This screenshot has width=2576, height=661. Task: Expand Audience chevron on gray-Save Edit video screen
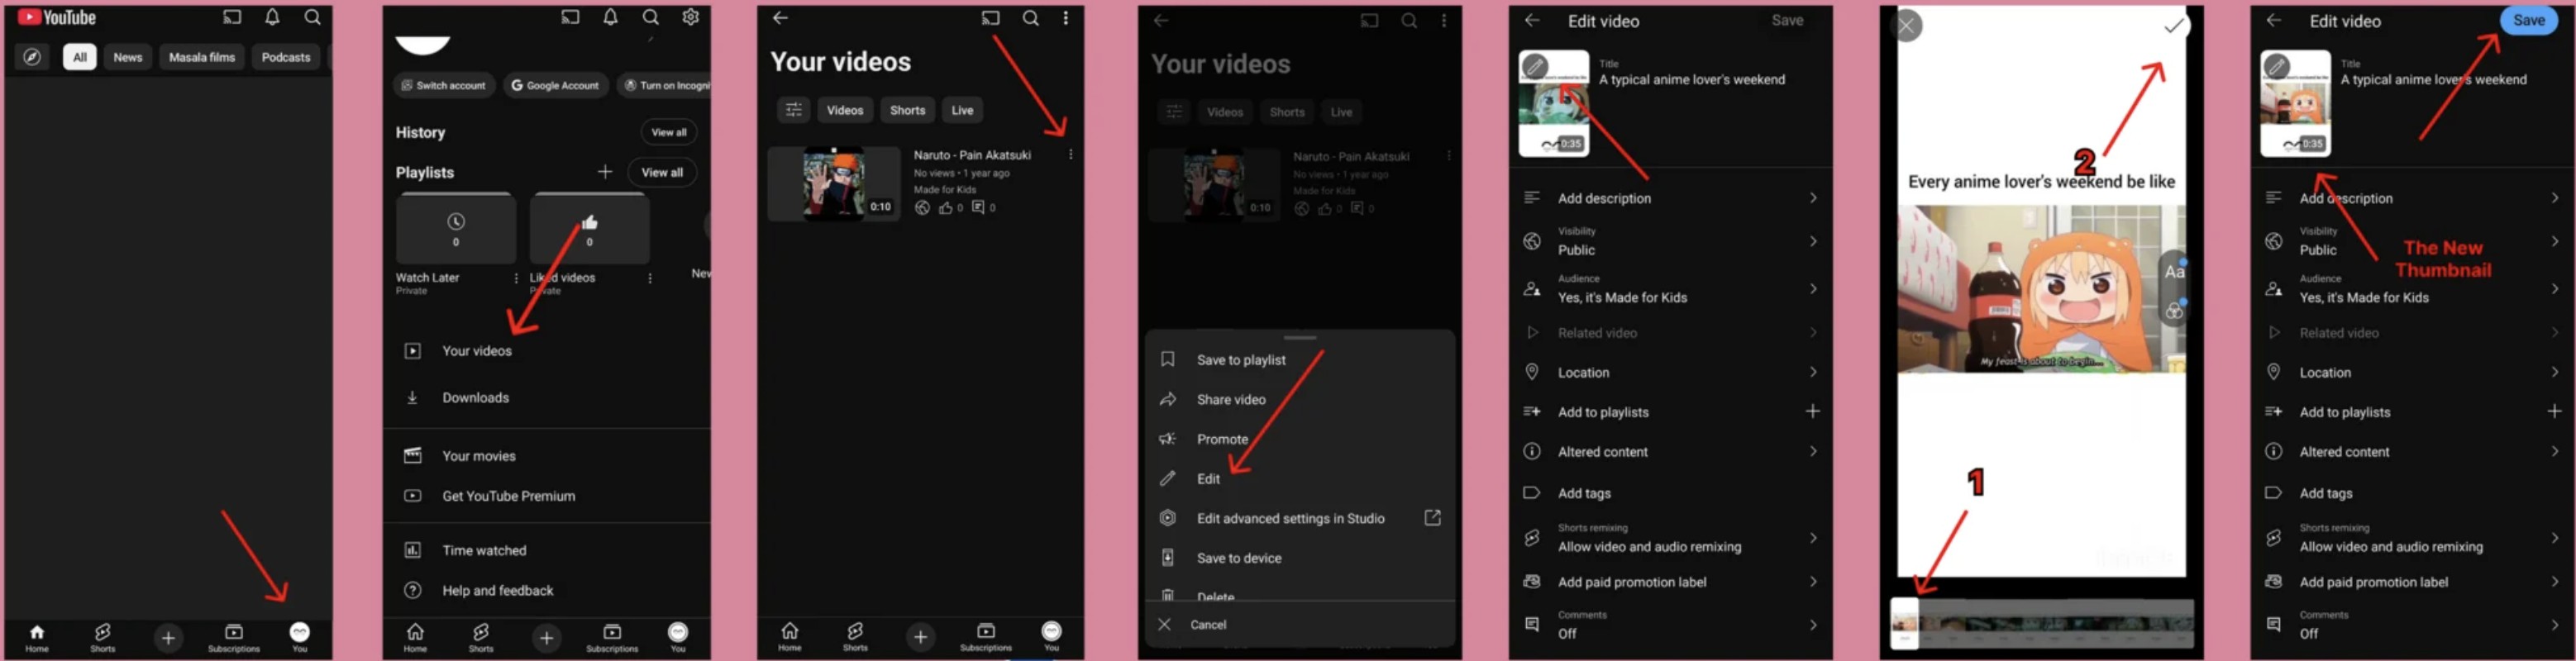tap(1813, 289)
